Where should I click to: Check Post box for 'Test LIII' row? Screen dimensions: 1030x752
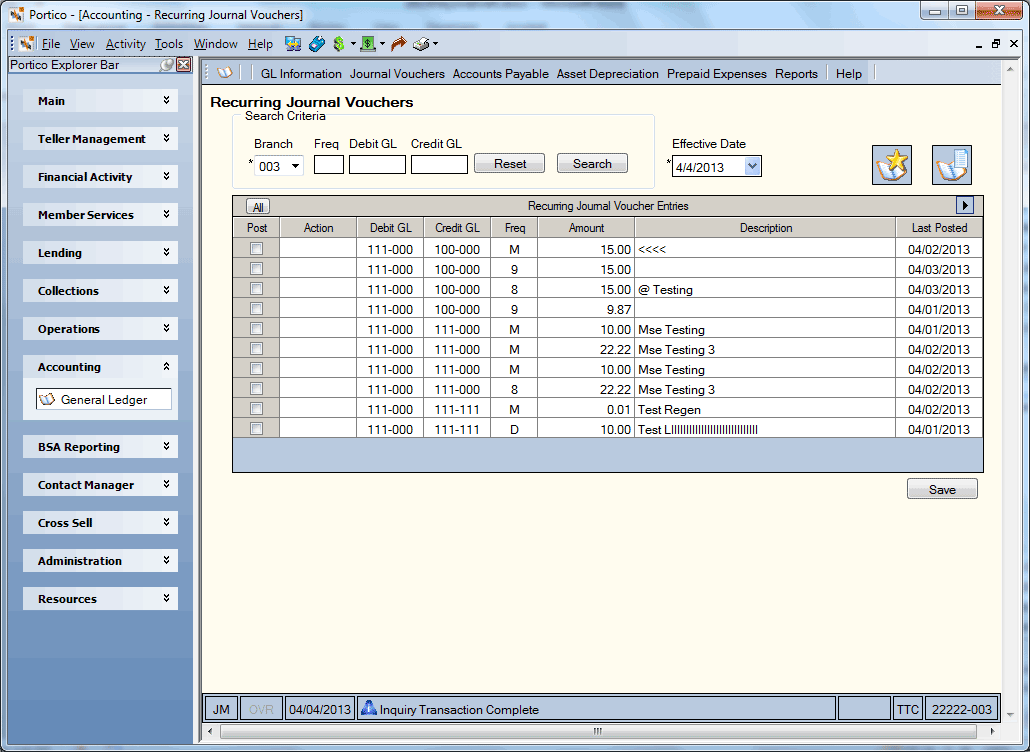[x=256, y=429]
